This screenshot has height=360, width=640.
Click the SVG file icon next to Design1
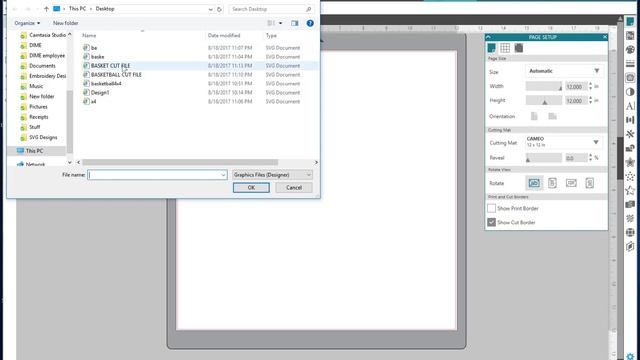pyautogui.click(x=86, y=92)
